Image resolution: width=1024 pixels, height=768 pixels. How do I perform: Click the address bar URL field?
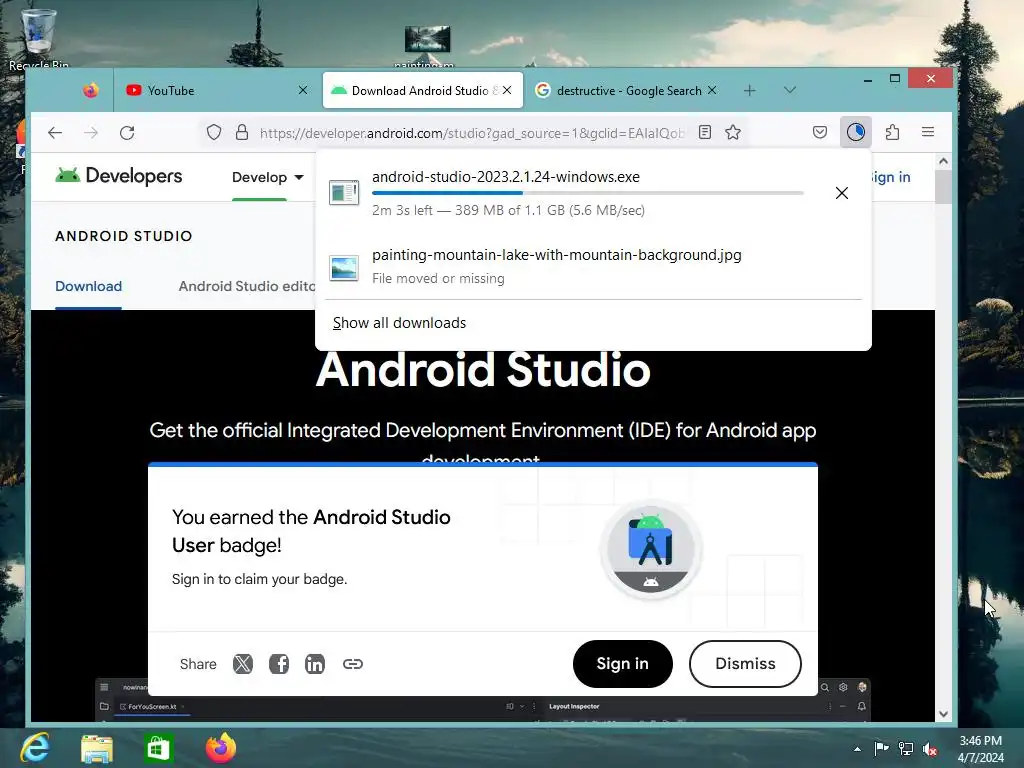[472, 133]
